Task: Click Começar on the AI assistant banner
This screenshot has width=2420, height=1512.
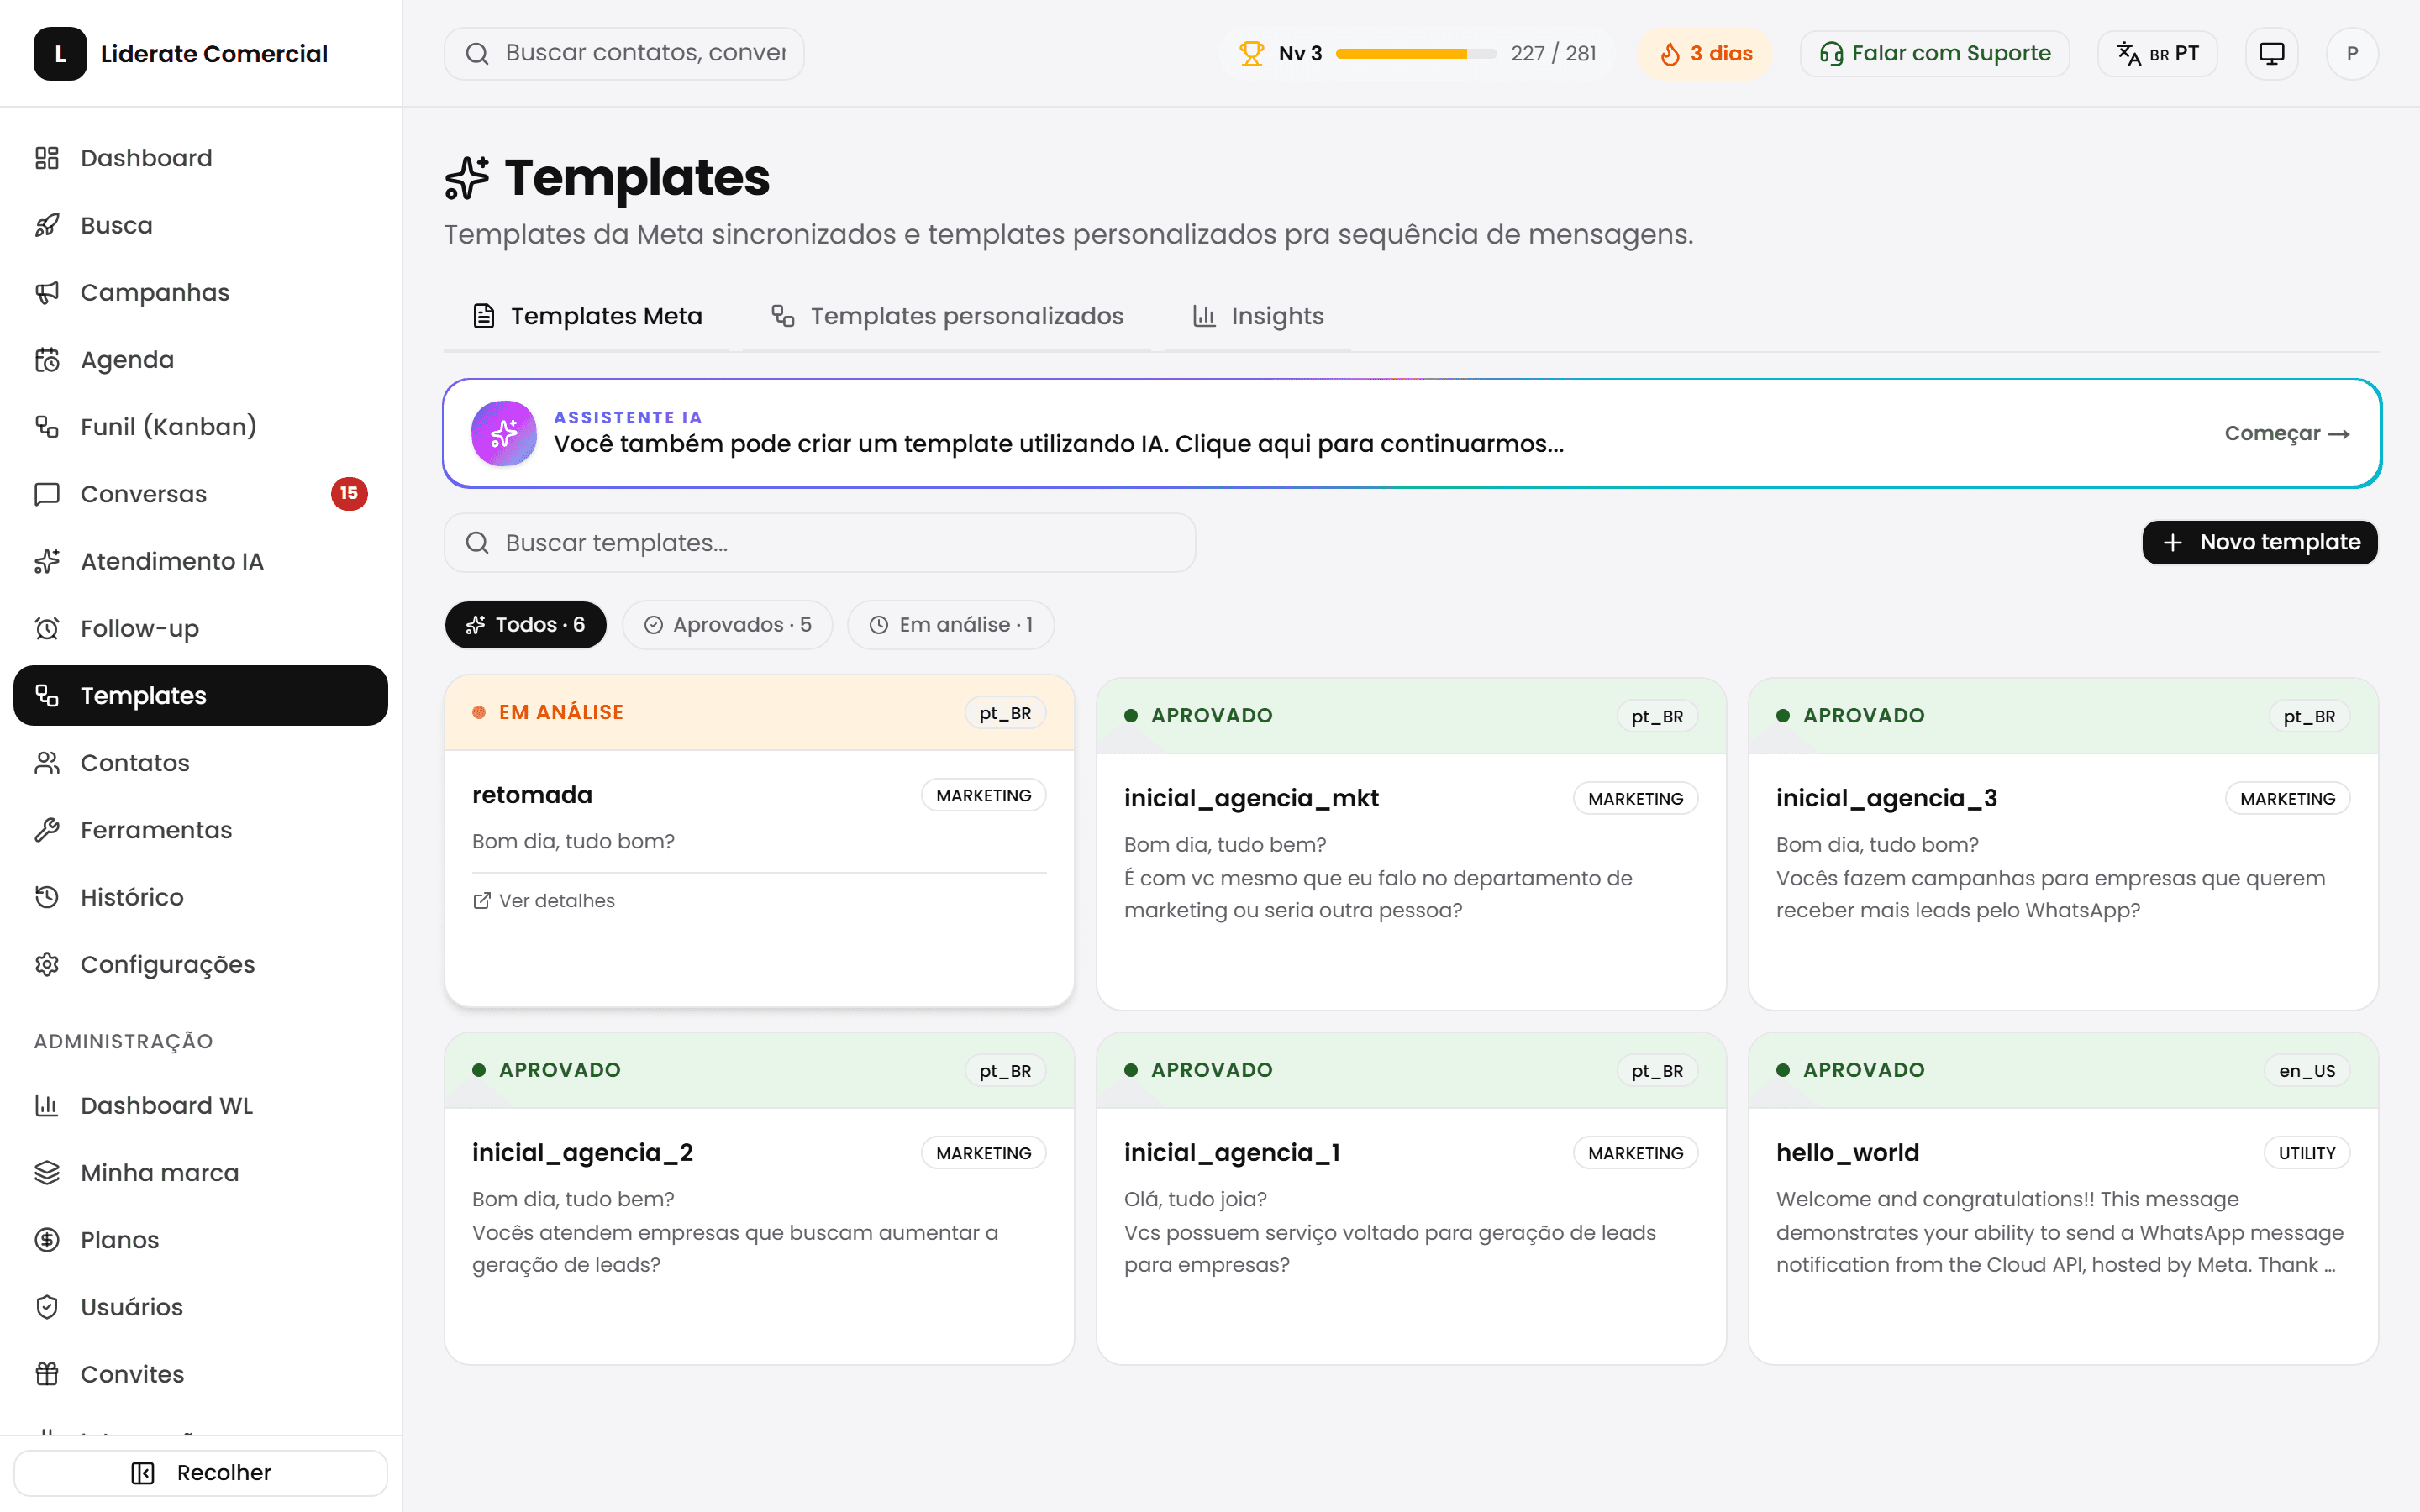Action: 2287,433
